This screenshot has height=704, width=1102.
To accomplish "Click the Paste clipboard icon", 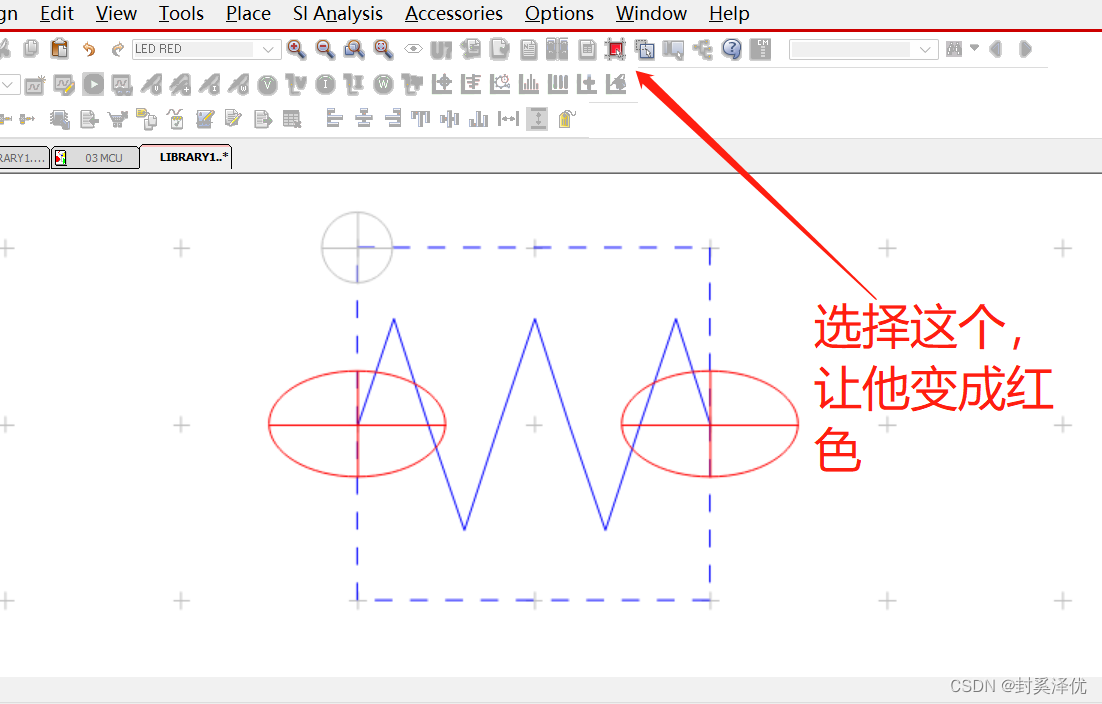I will 60,49.
